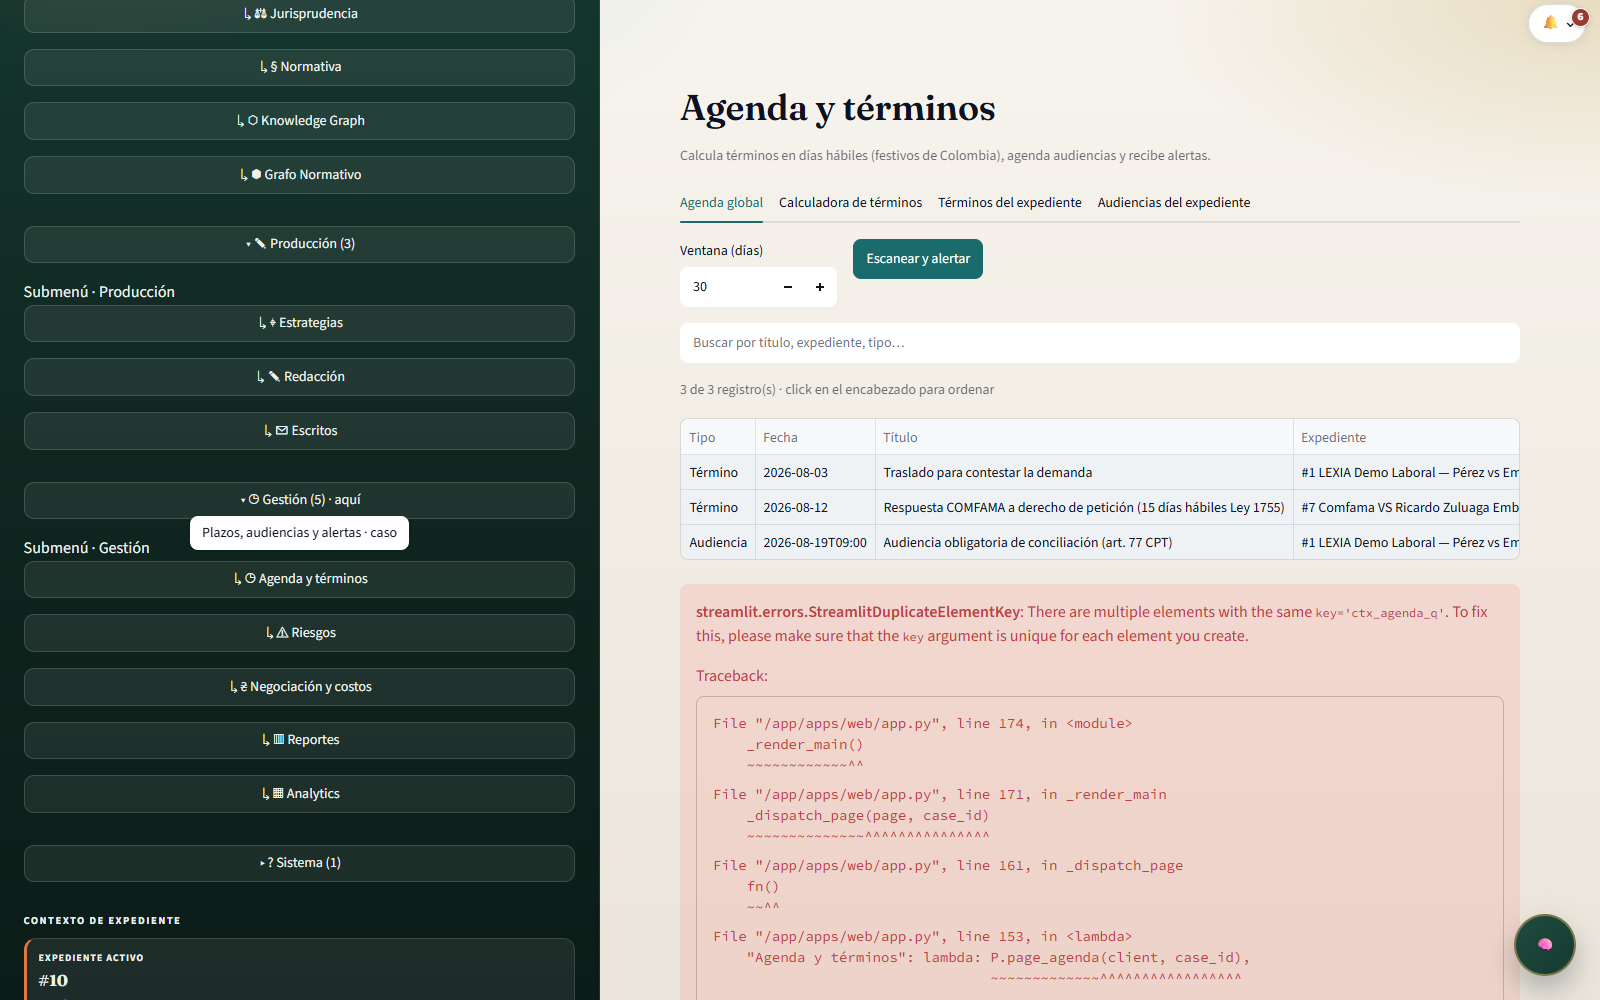1600x1000 pixels.
Task: Open the Jurisprudencia sidebar item
Action: coord(299,14)
